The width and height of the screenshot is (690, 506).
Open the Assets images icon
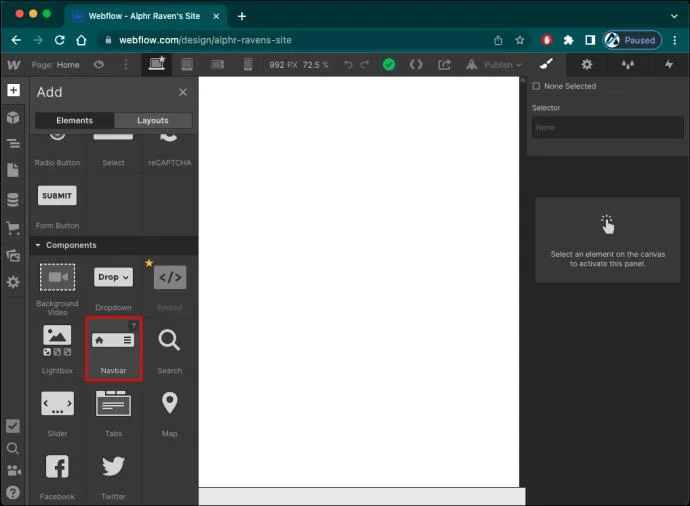[x=13, y=255]
